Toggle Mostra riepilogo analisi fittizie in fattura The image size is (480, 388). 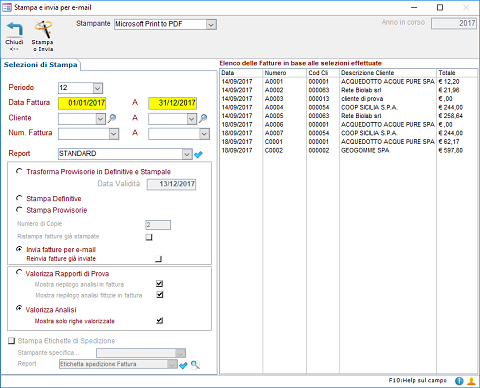[160, 295]
